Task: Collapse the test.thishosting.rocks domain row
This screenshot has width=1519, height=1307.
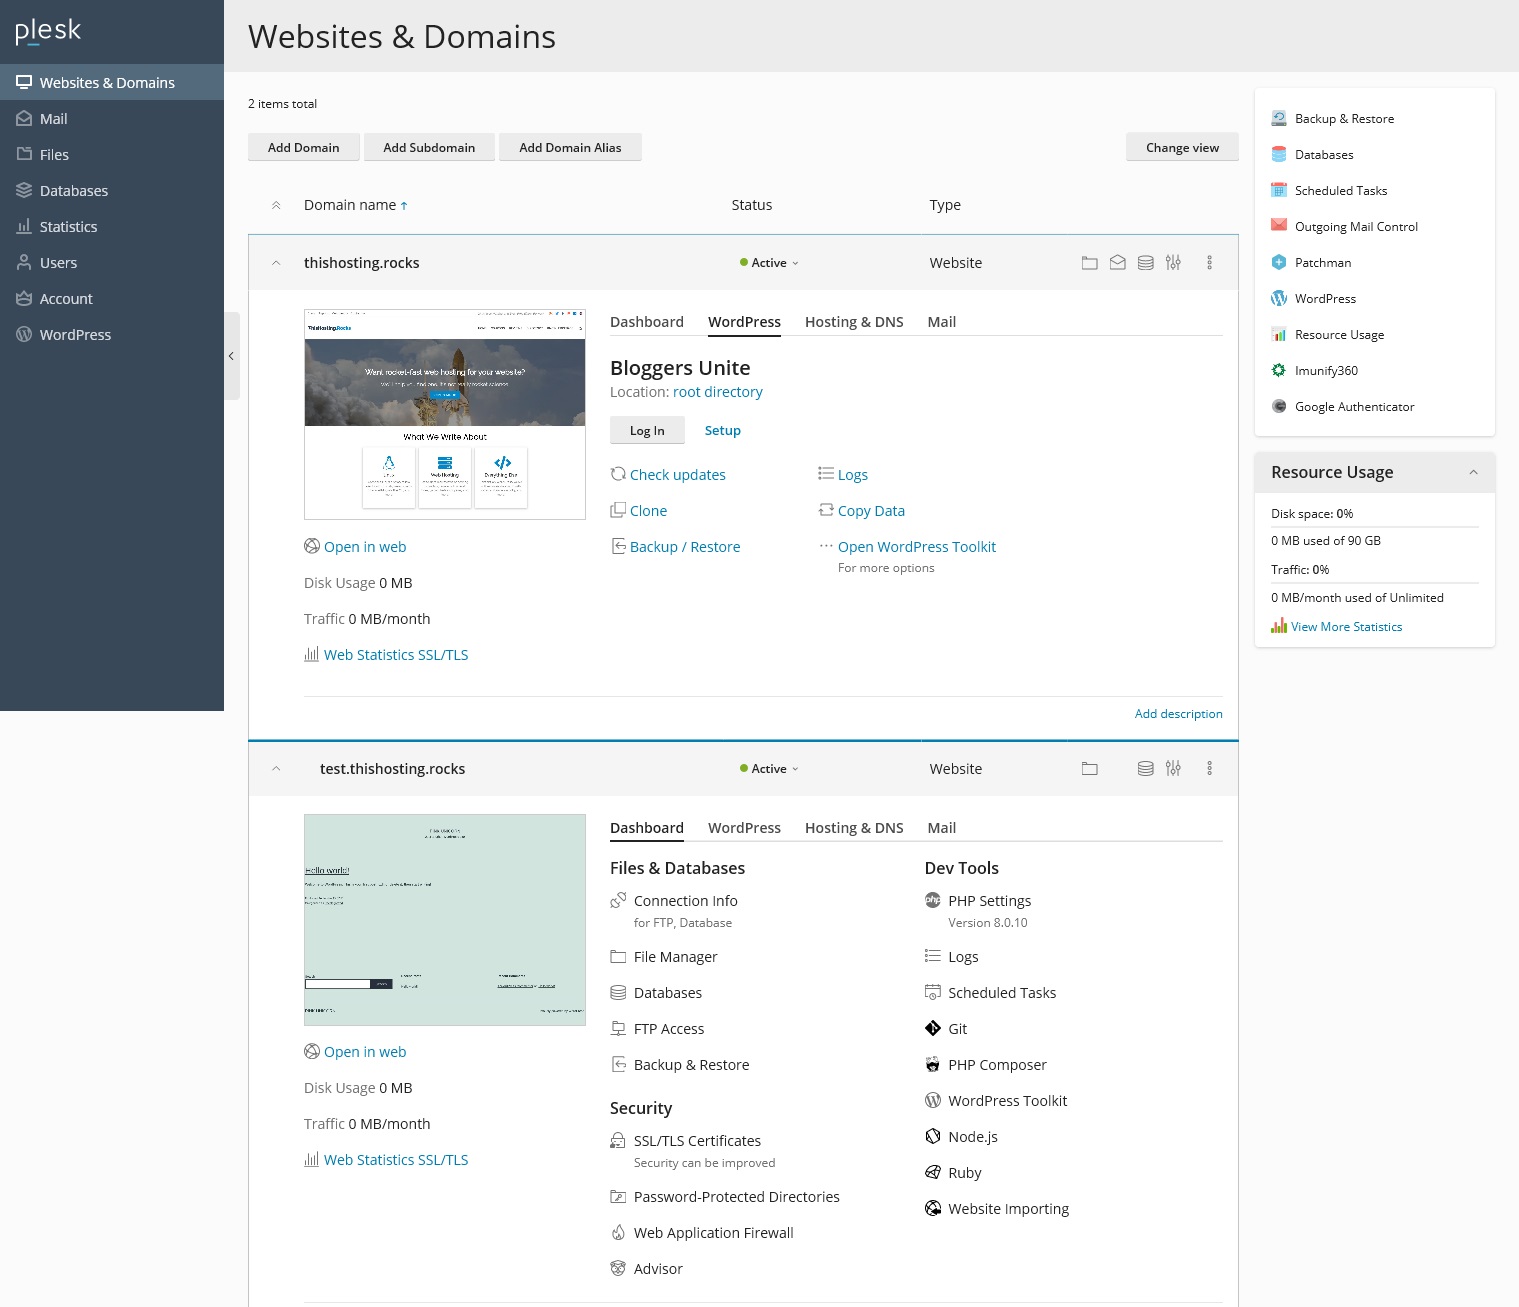Action: pyautogui.click(x=276, y=769)
